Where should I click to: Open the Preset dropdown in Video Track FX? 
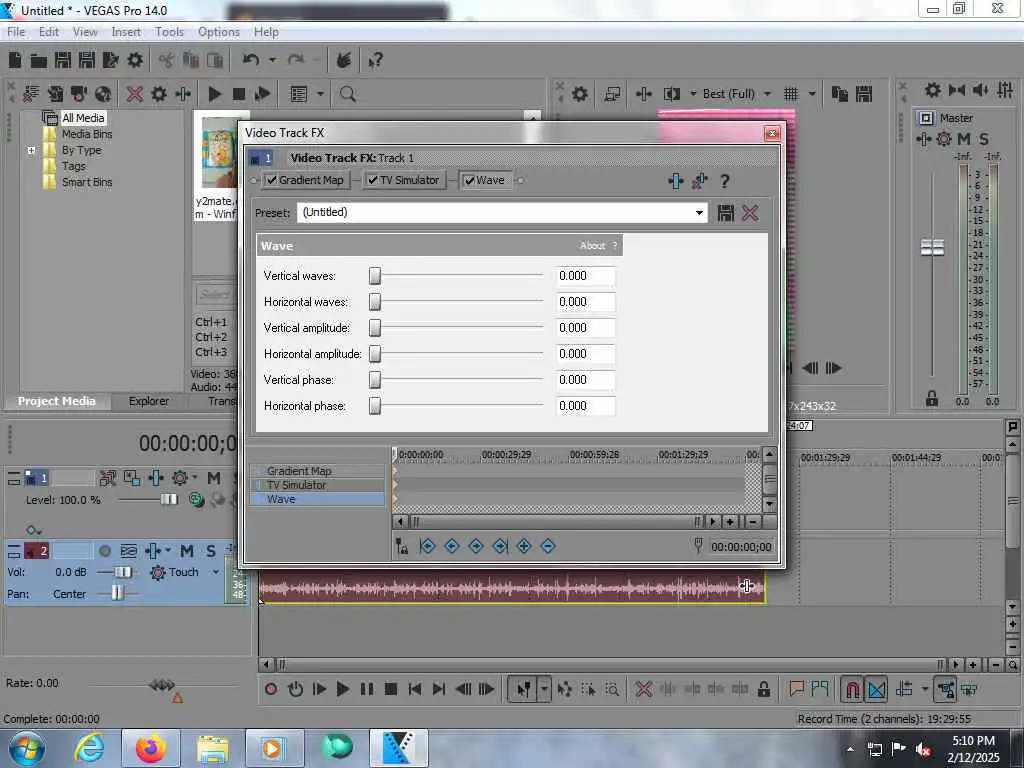[699, 213]
